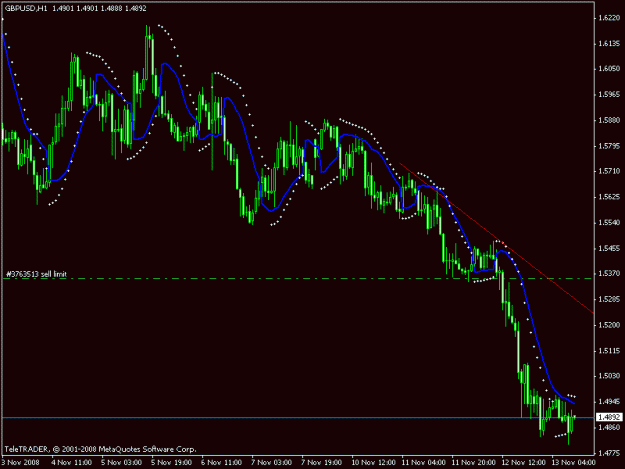Image resolution: width=625 pixels, height=469 pixels.
Task: Click the 11 Nov 20:00 time label
Action: pyautogui.click(x=474, y=462)
